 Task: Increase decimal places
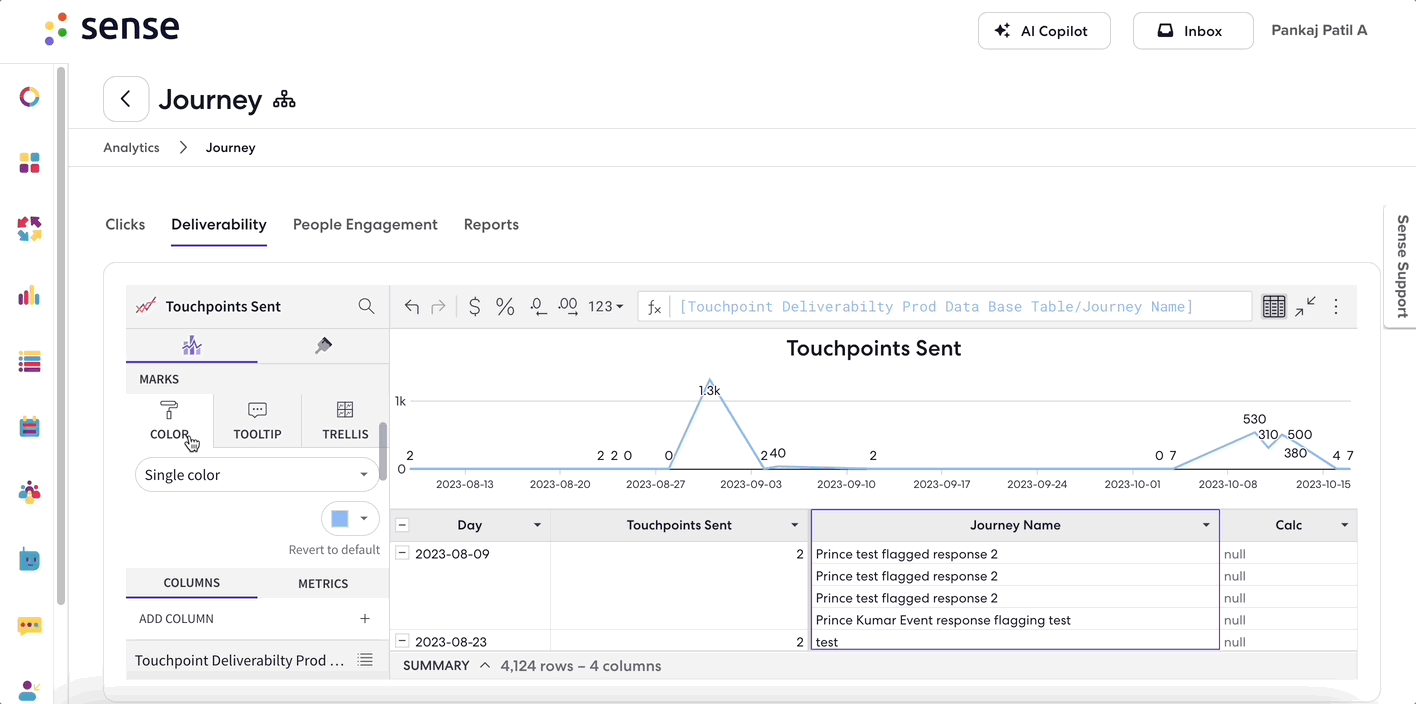click(568, 307)
